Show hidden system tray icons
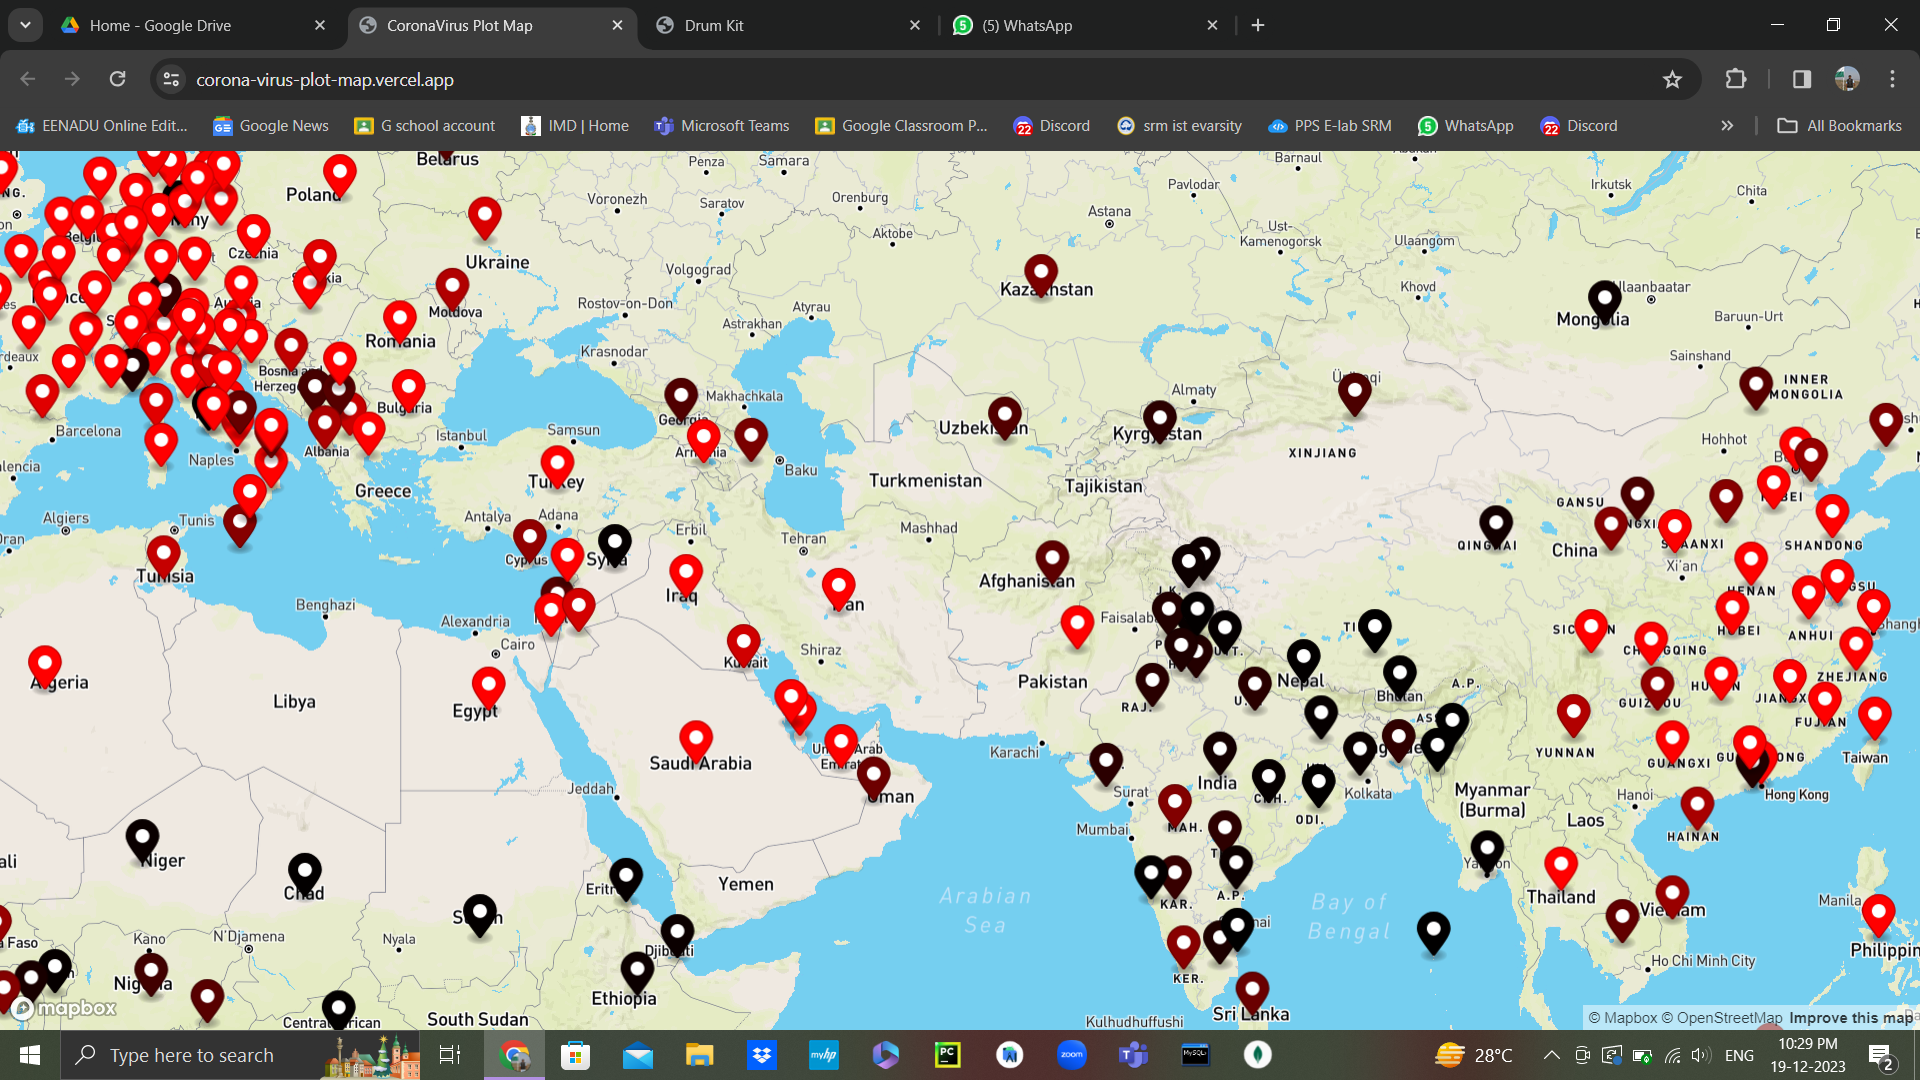 click(x=1551, y=1055)
